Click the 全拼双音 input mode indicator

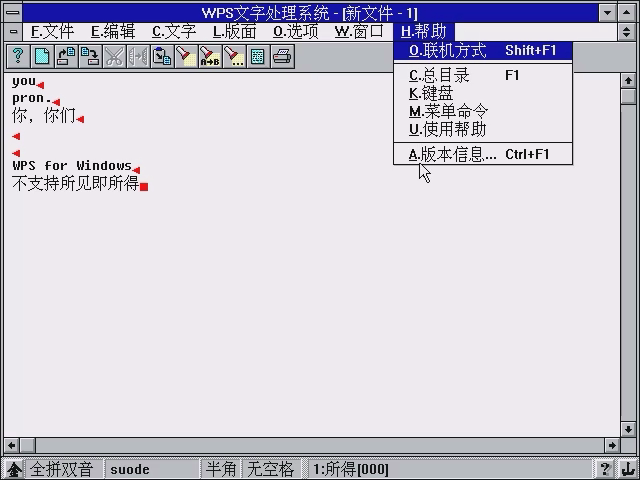click(62, 469)
